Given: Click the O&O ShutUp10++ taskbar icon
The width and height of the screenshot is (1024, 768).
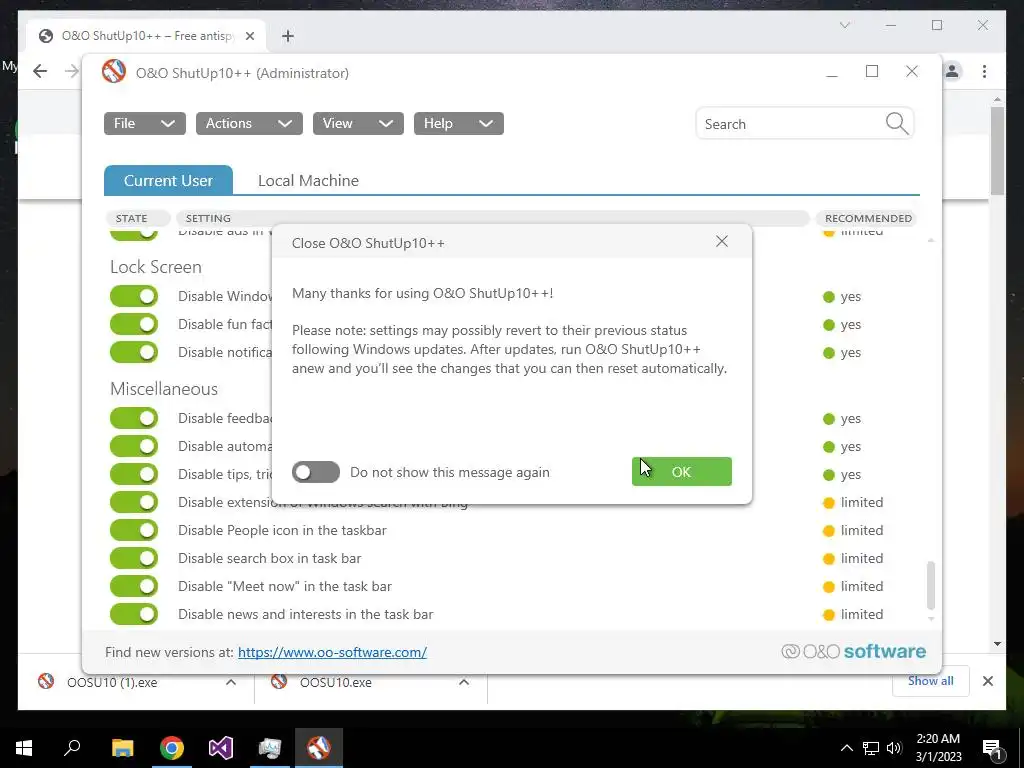Looking at the screenshot, I should (x=319, y=748).
